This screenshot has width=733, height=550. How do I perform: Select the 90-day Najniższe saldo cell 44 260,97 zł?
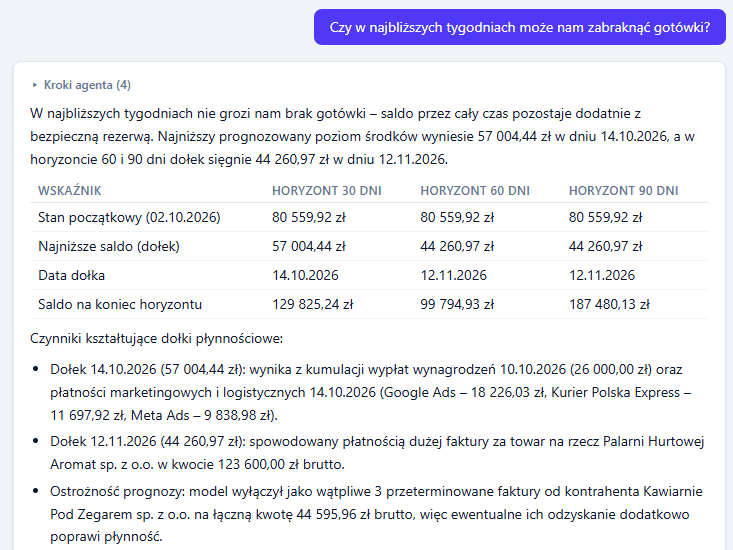(605, 246)
